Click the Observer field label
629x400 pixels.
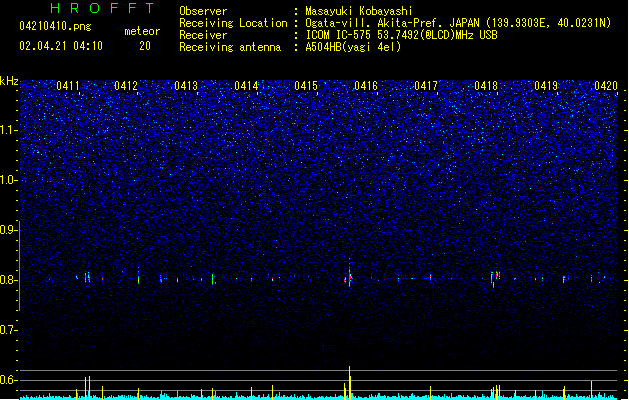click(203, 11)
